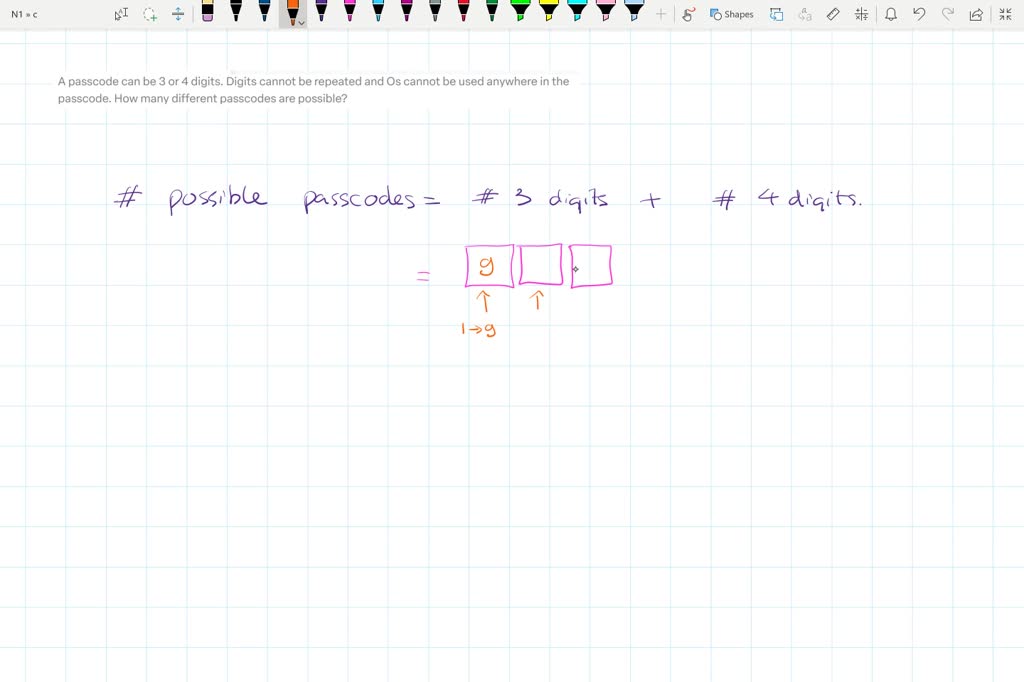Pick the currently active orange pen
The width and height of the screenshot is (1024, 682).
(292, 13)
